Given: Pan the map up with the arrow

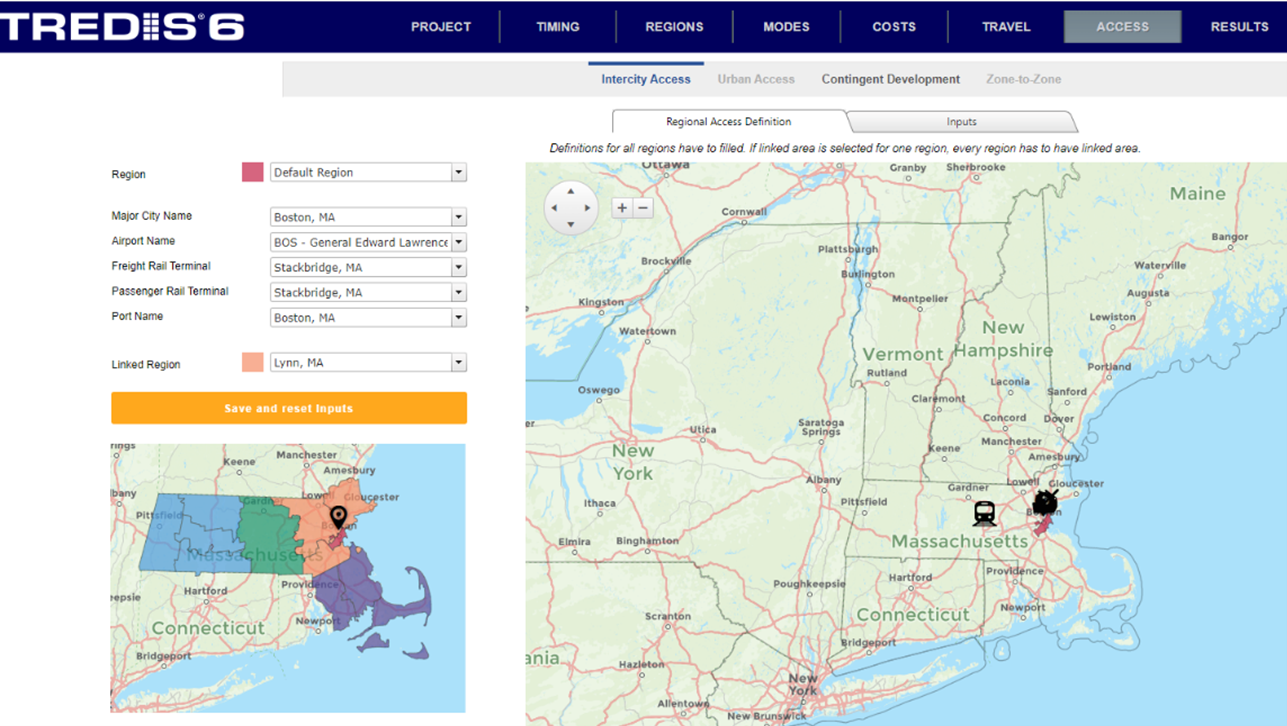Looking at the screenshot, I should [571, 191].
